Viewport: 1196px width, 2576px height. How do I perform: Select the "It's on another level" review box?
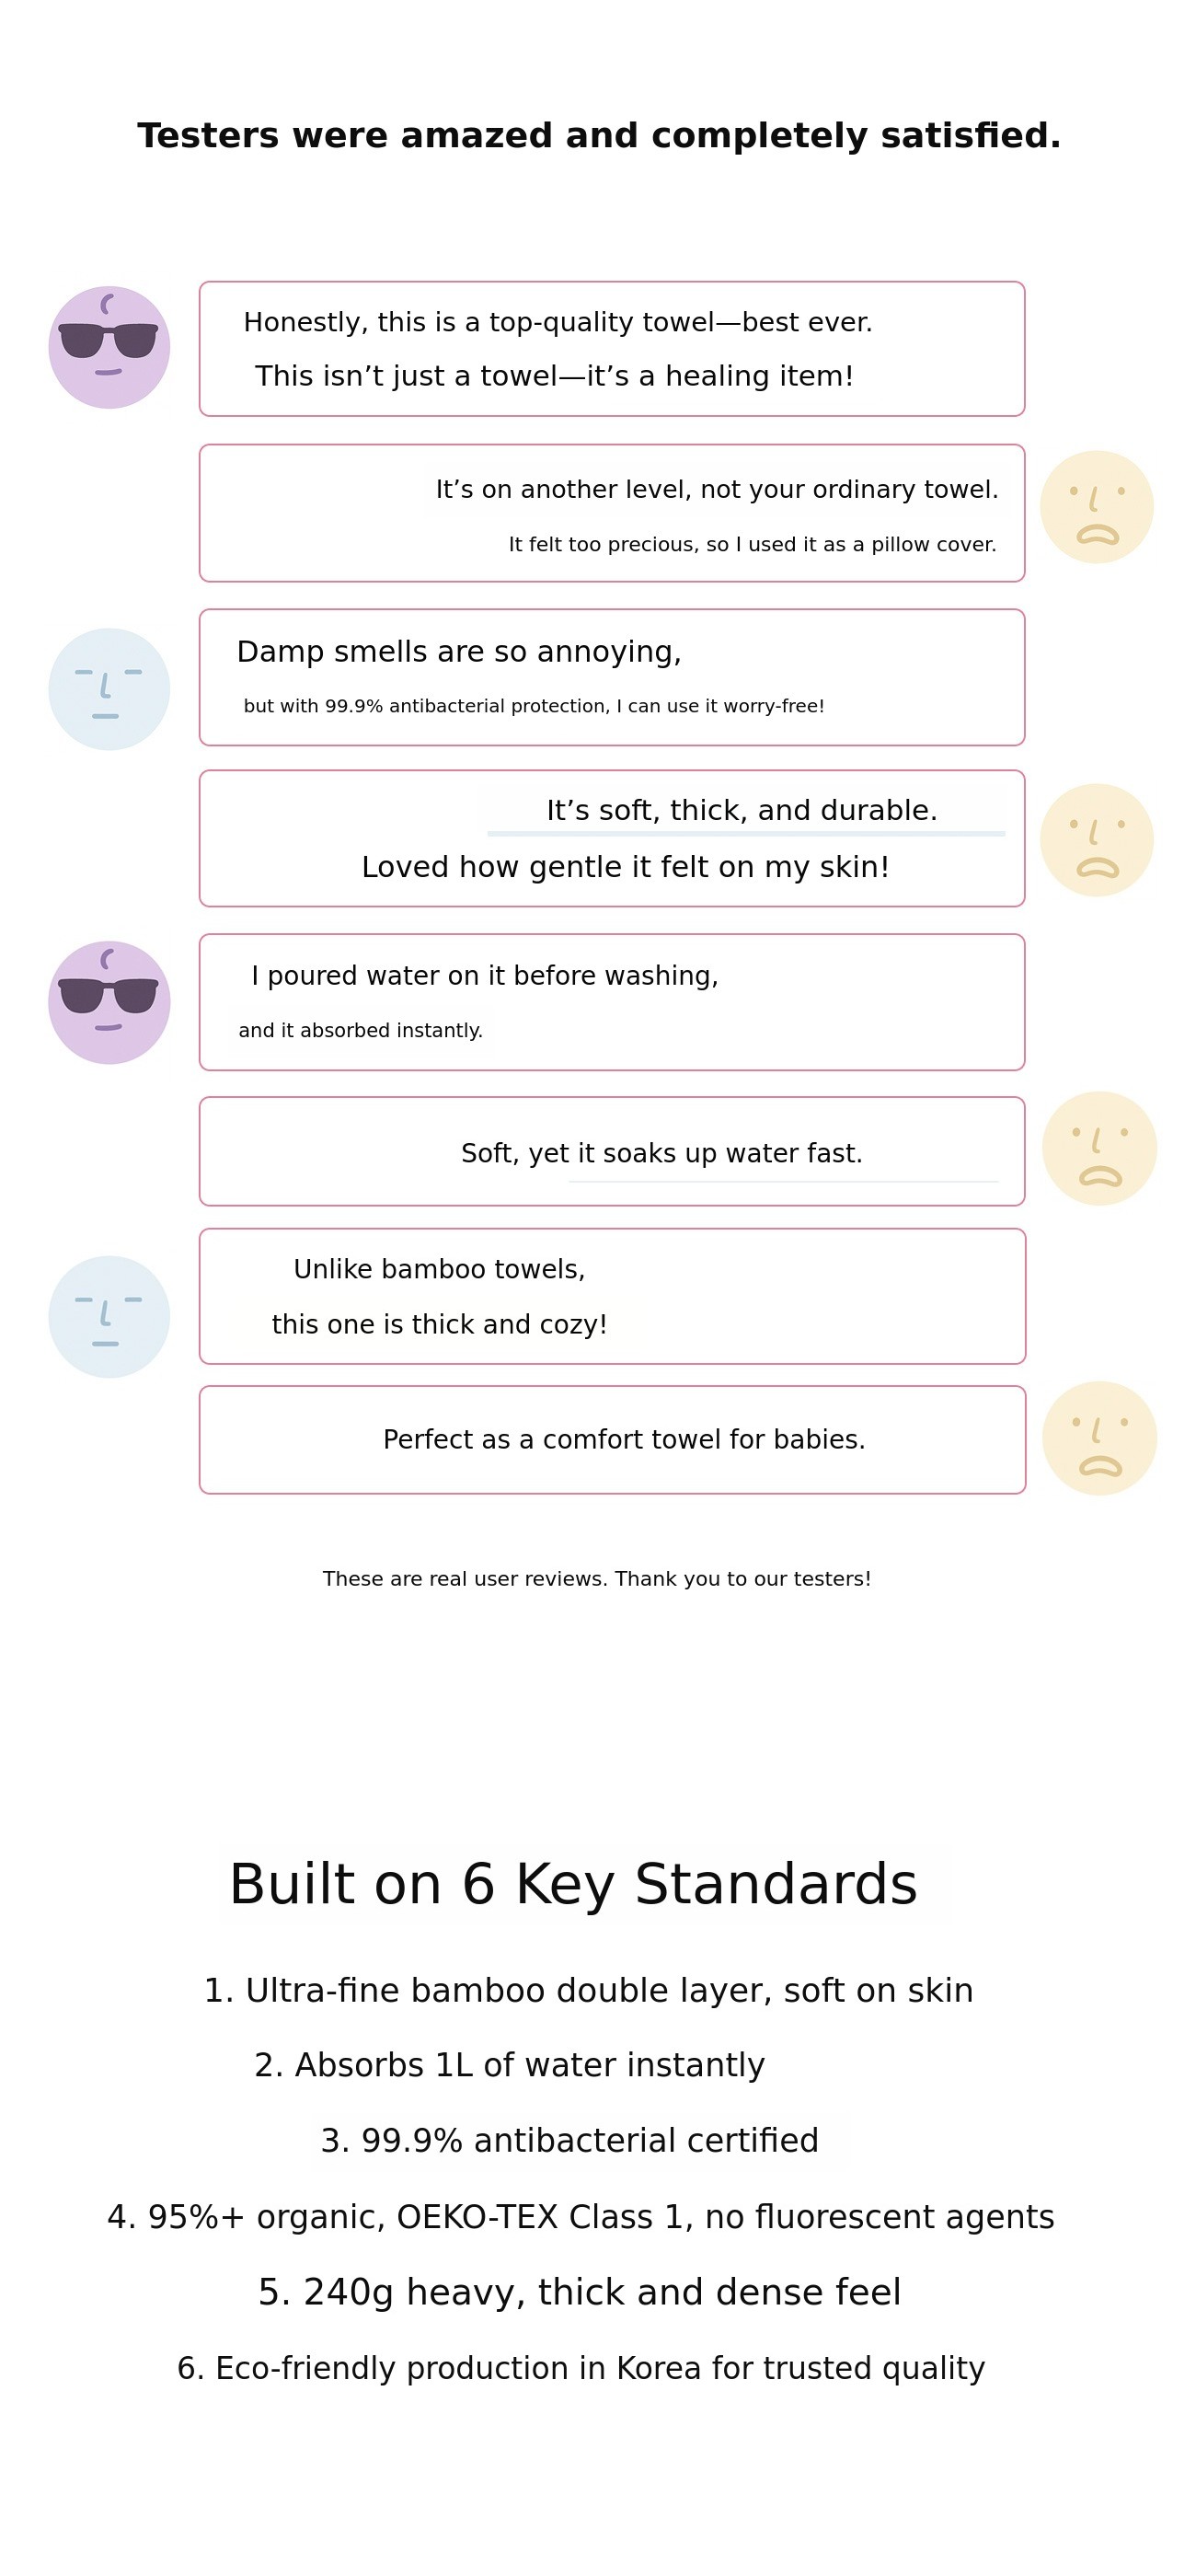click(x=611, y=513)
